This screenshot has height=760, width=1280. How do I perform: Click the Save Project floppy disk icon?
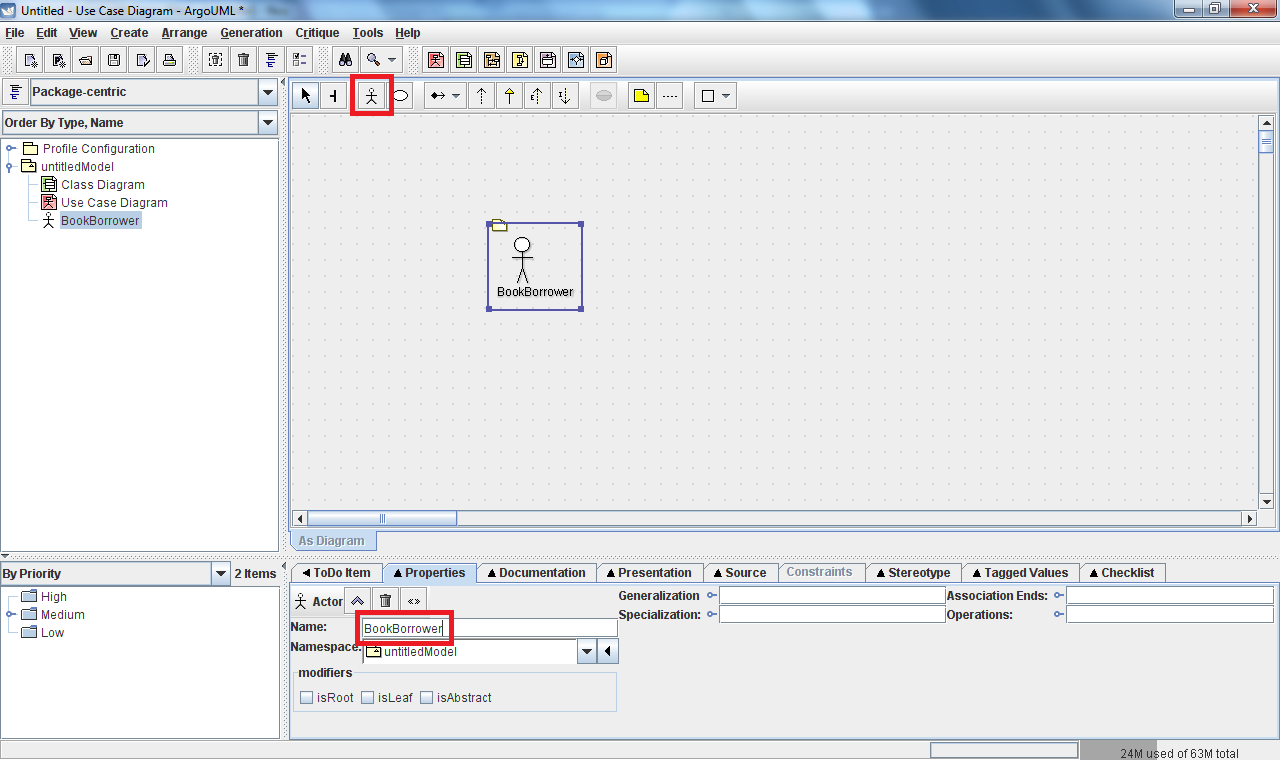tap(114, 60)
